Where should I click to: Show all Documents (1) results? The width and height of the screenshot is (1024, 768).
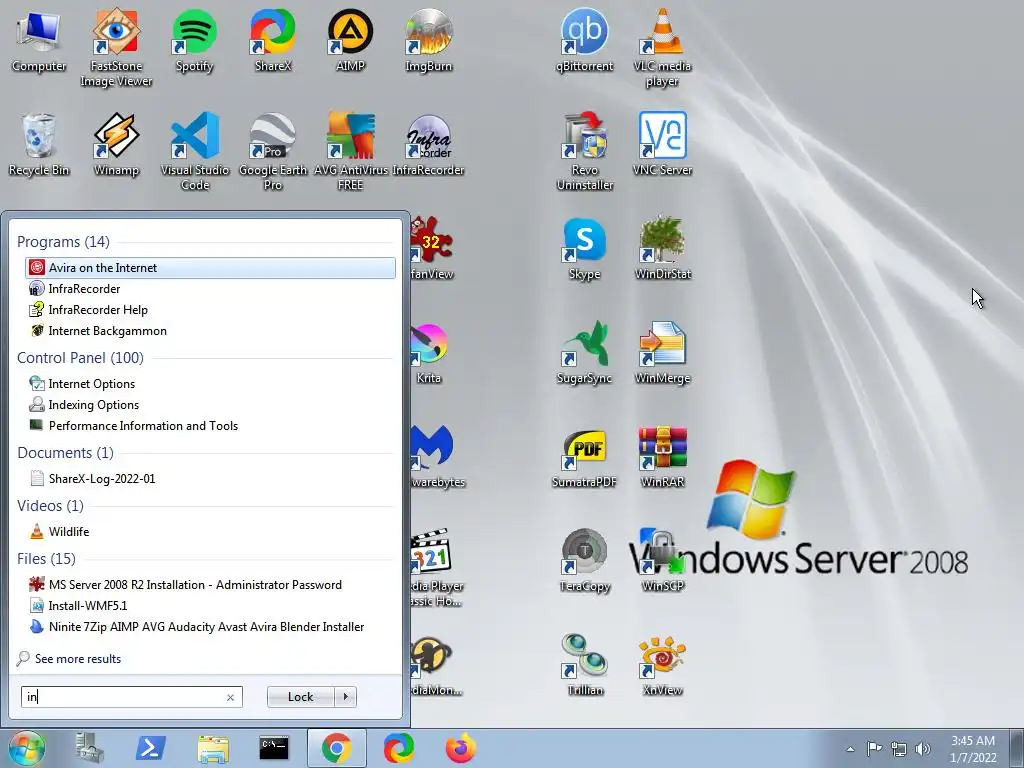[65, 453]
